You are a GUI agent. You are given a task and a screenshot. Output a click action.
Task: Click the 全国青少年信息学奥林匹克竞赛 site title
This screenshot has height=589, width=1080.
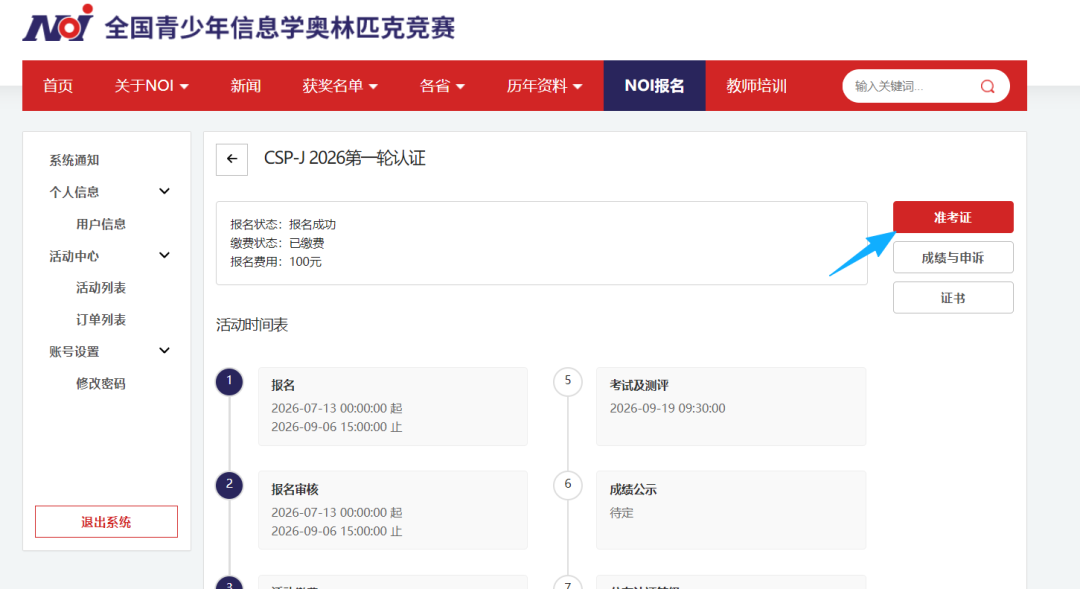point(280,28)
